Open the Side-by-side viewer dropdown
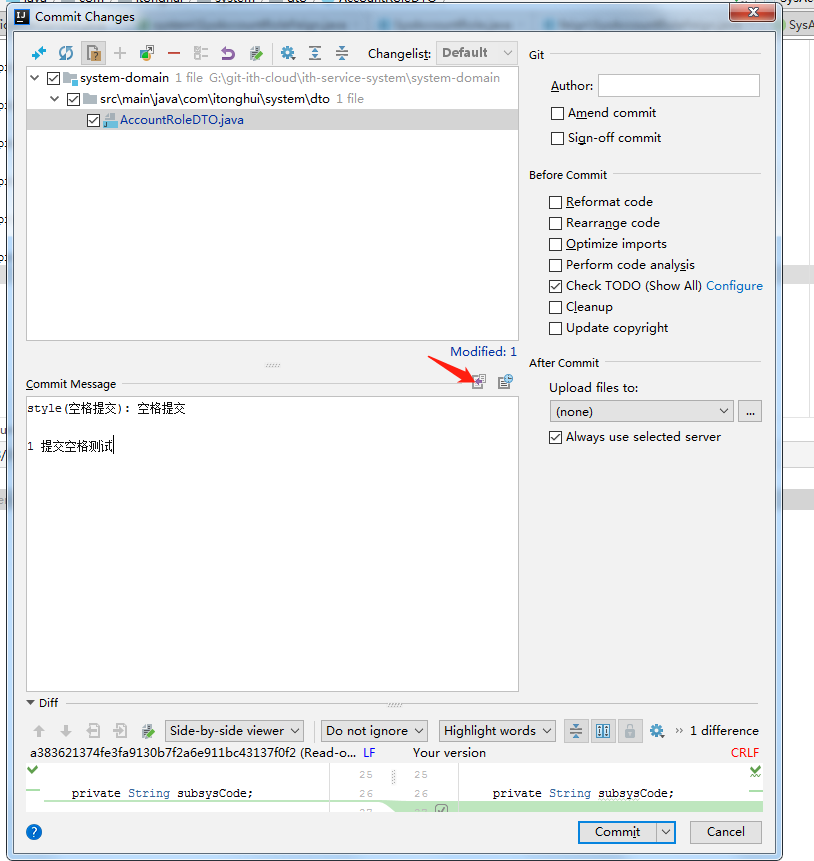The width and height of the screenshot is (814, 861). coord(234,731)
